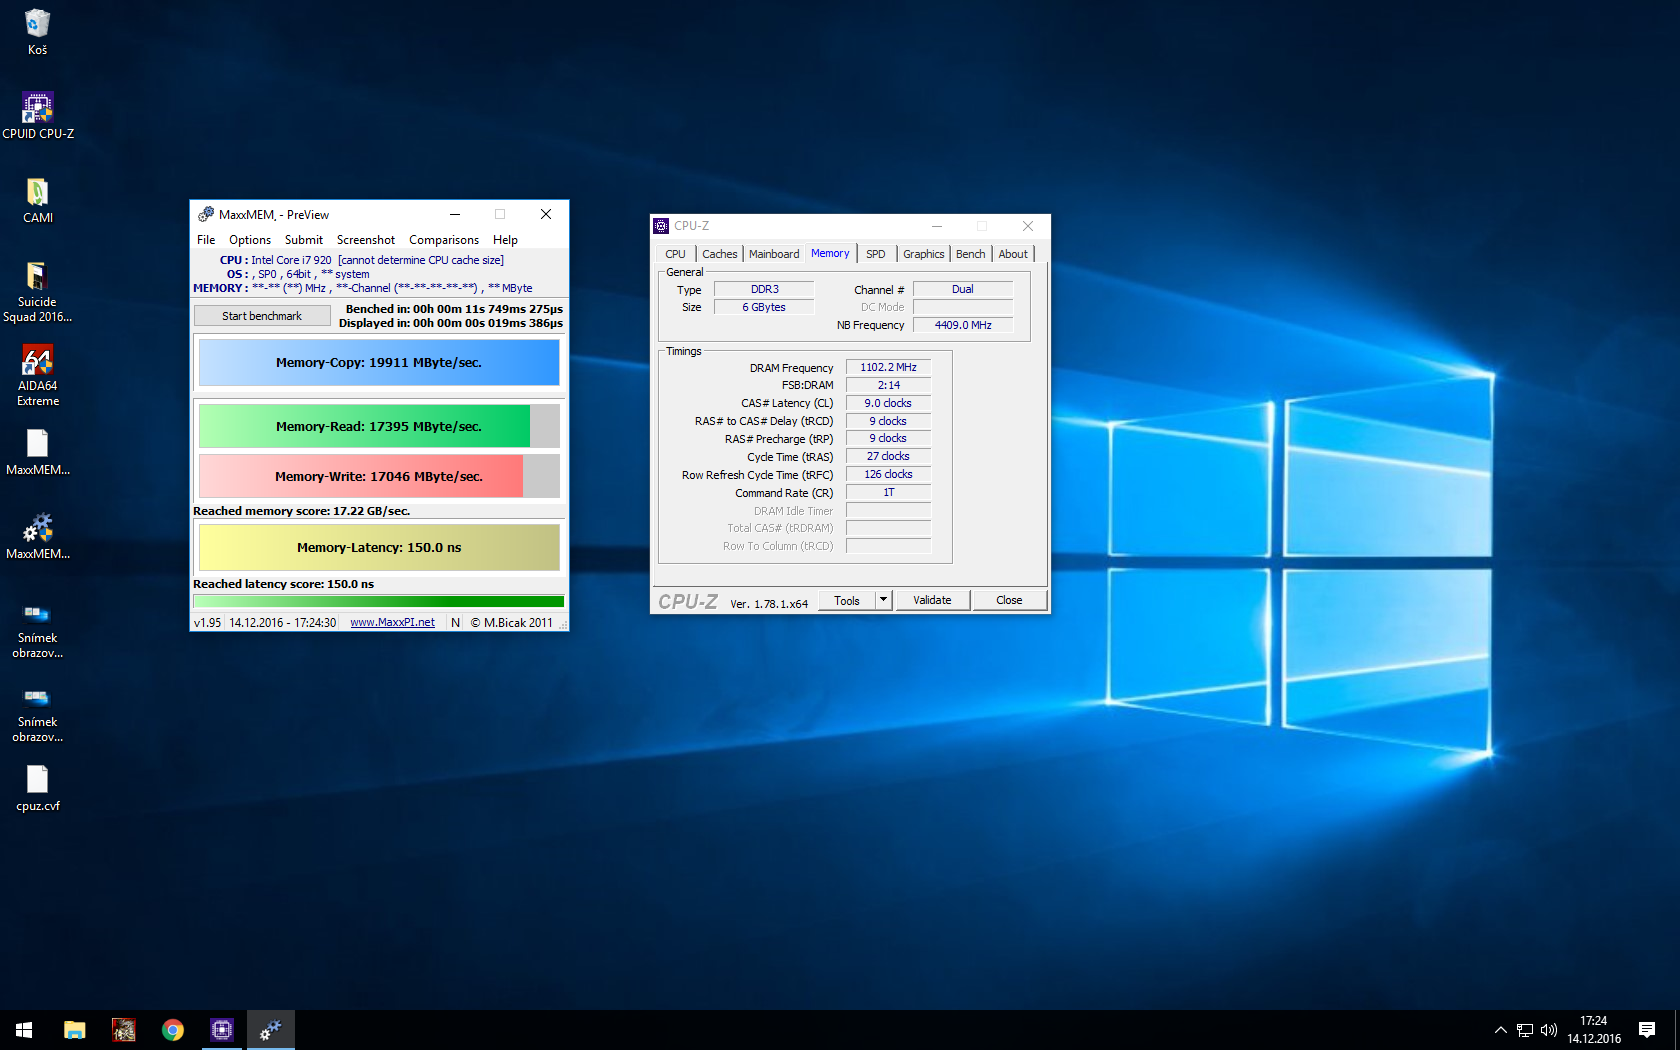The height and width of the screenshot is (1050, 1680).
Task: Click the N status cell in MaxxMEM
Action: [456, 623]
